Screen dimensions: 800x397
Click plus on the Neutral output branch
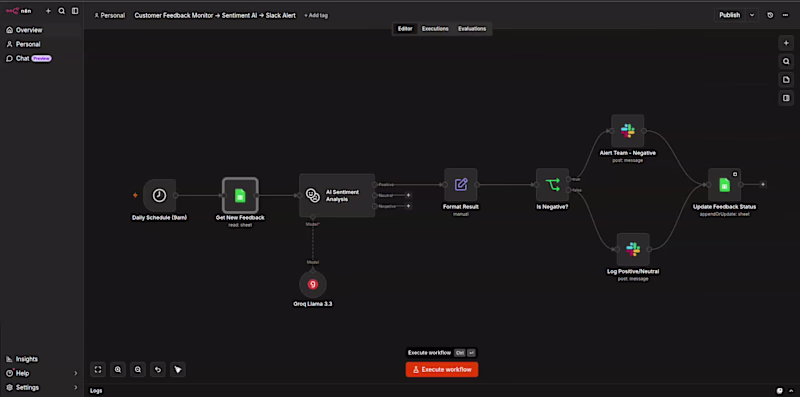[408, 195]
